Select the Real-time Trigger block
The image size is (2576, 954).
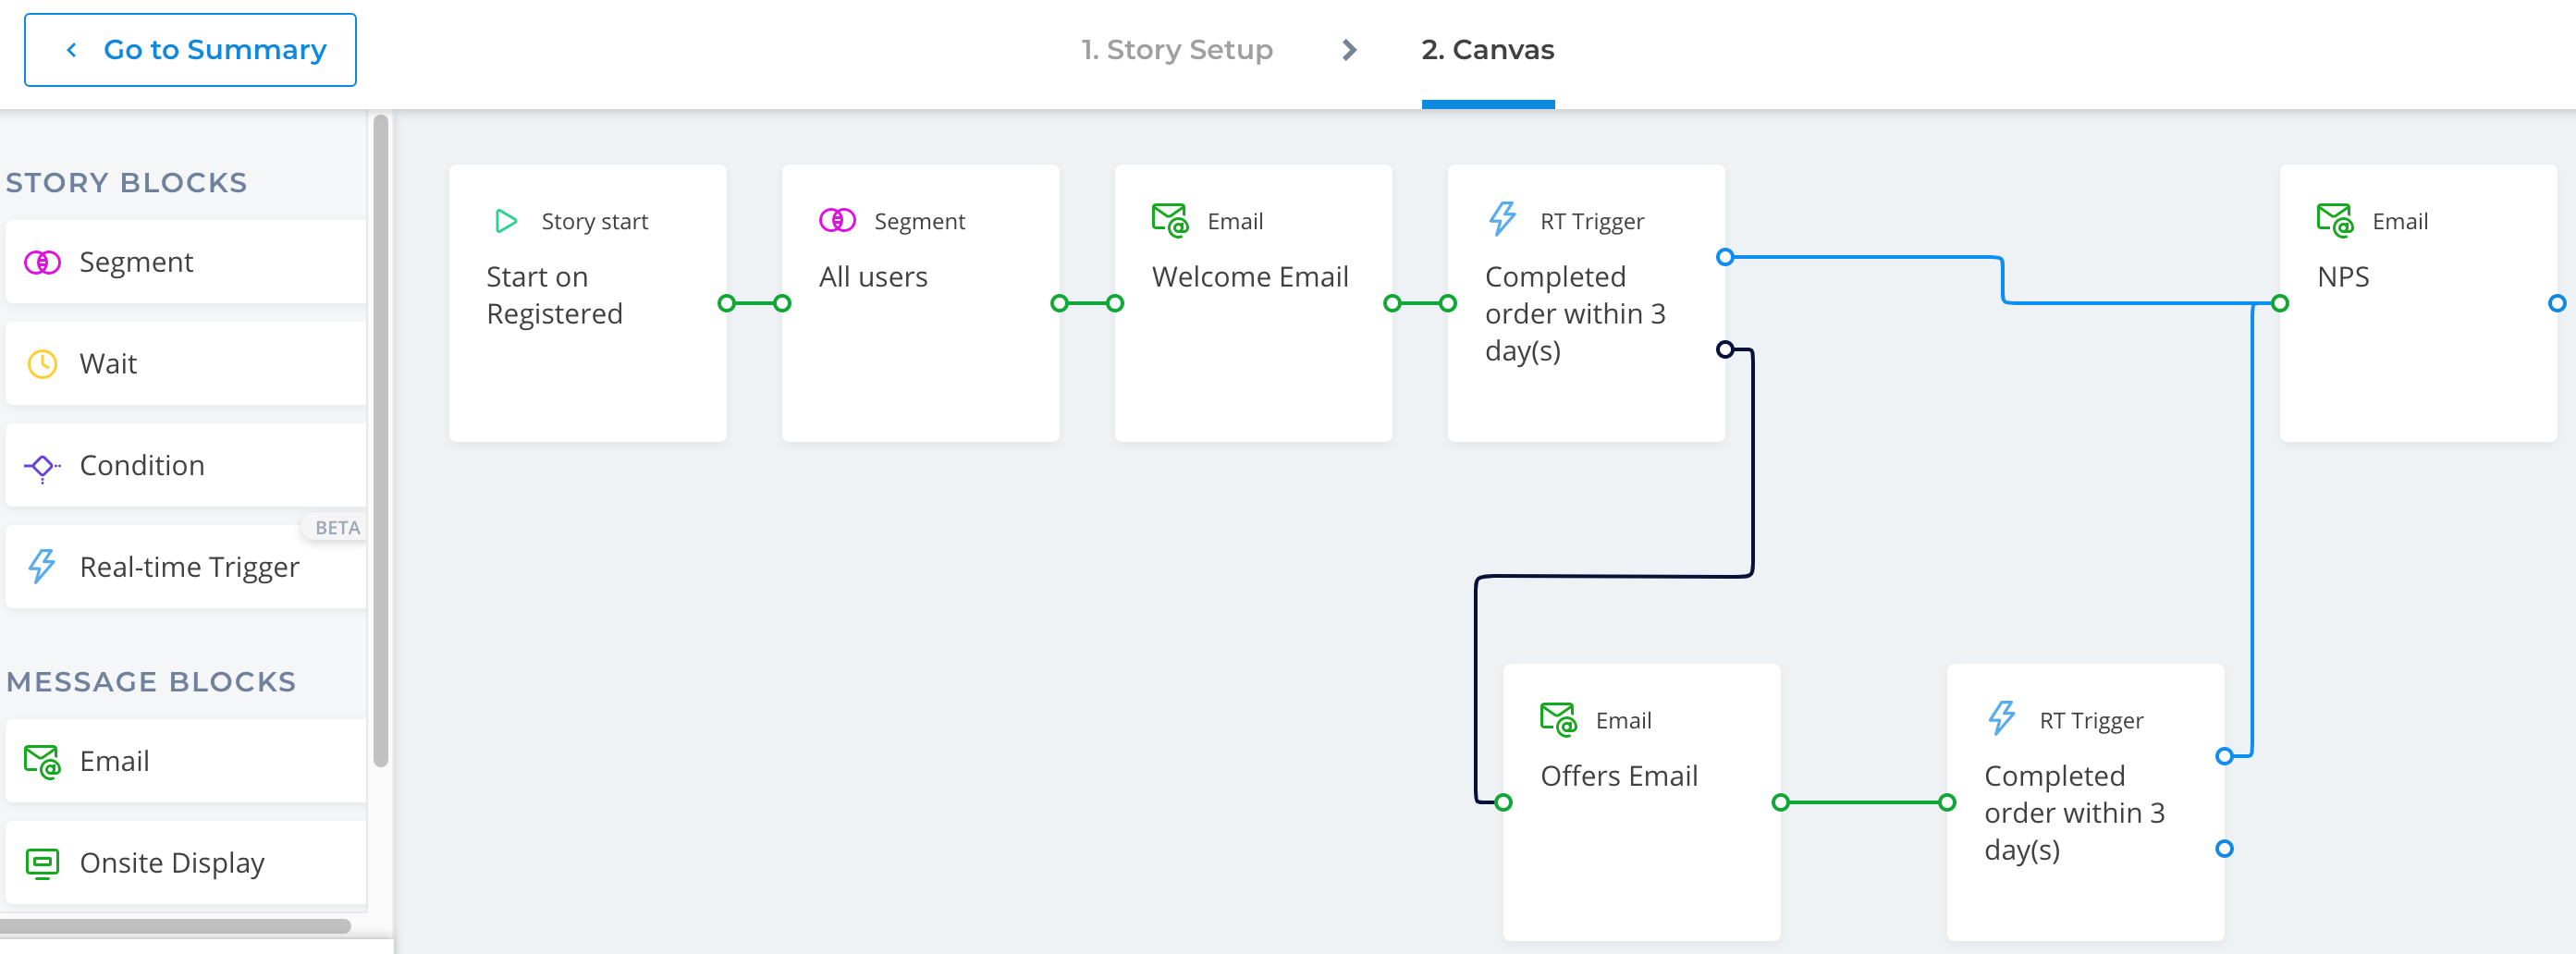186,567
